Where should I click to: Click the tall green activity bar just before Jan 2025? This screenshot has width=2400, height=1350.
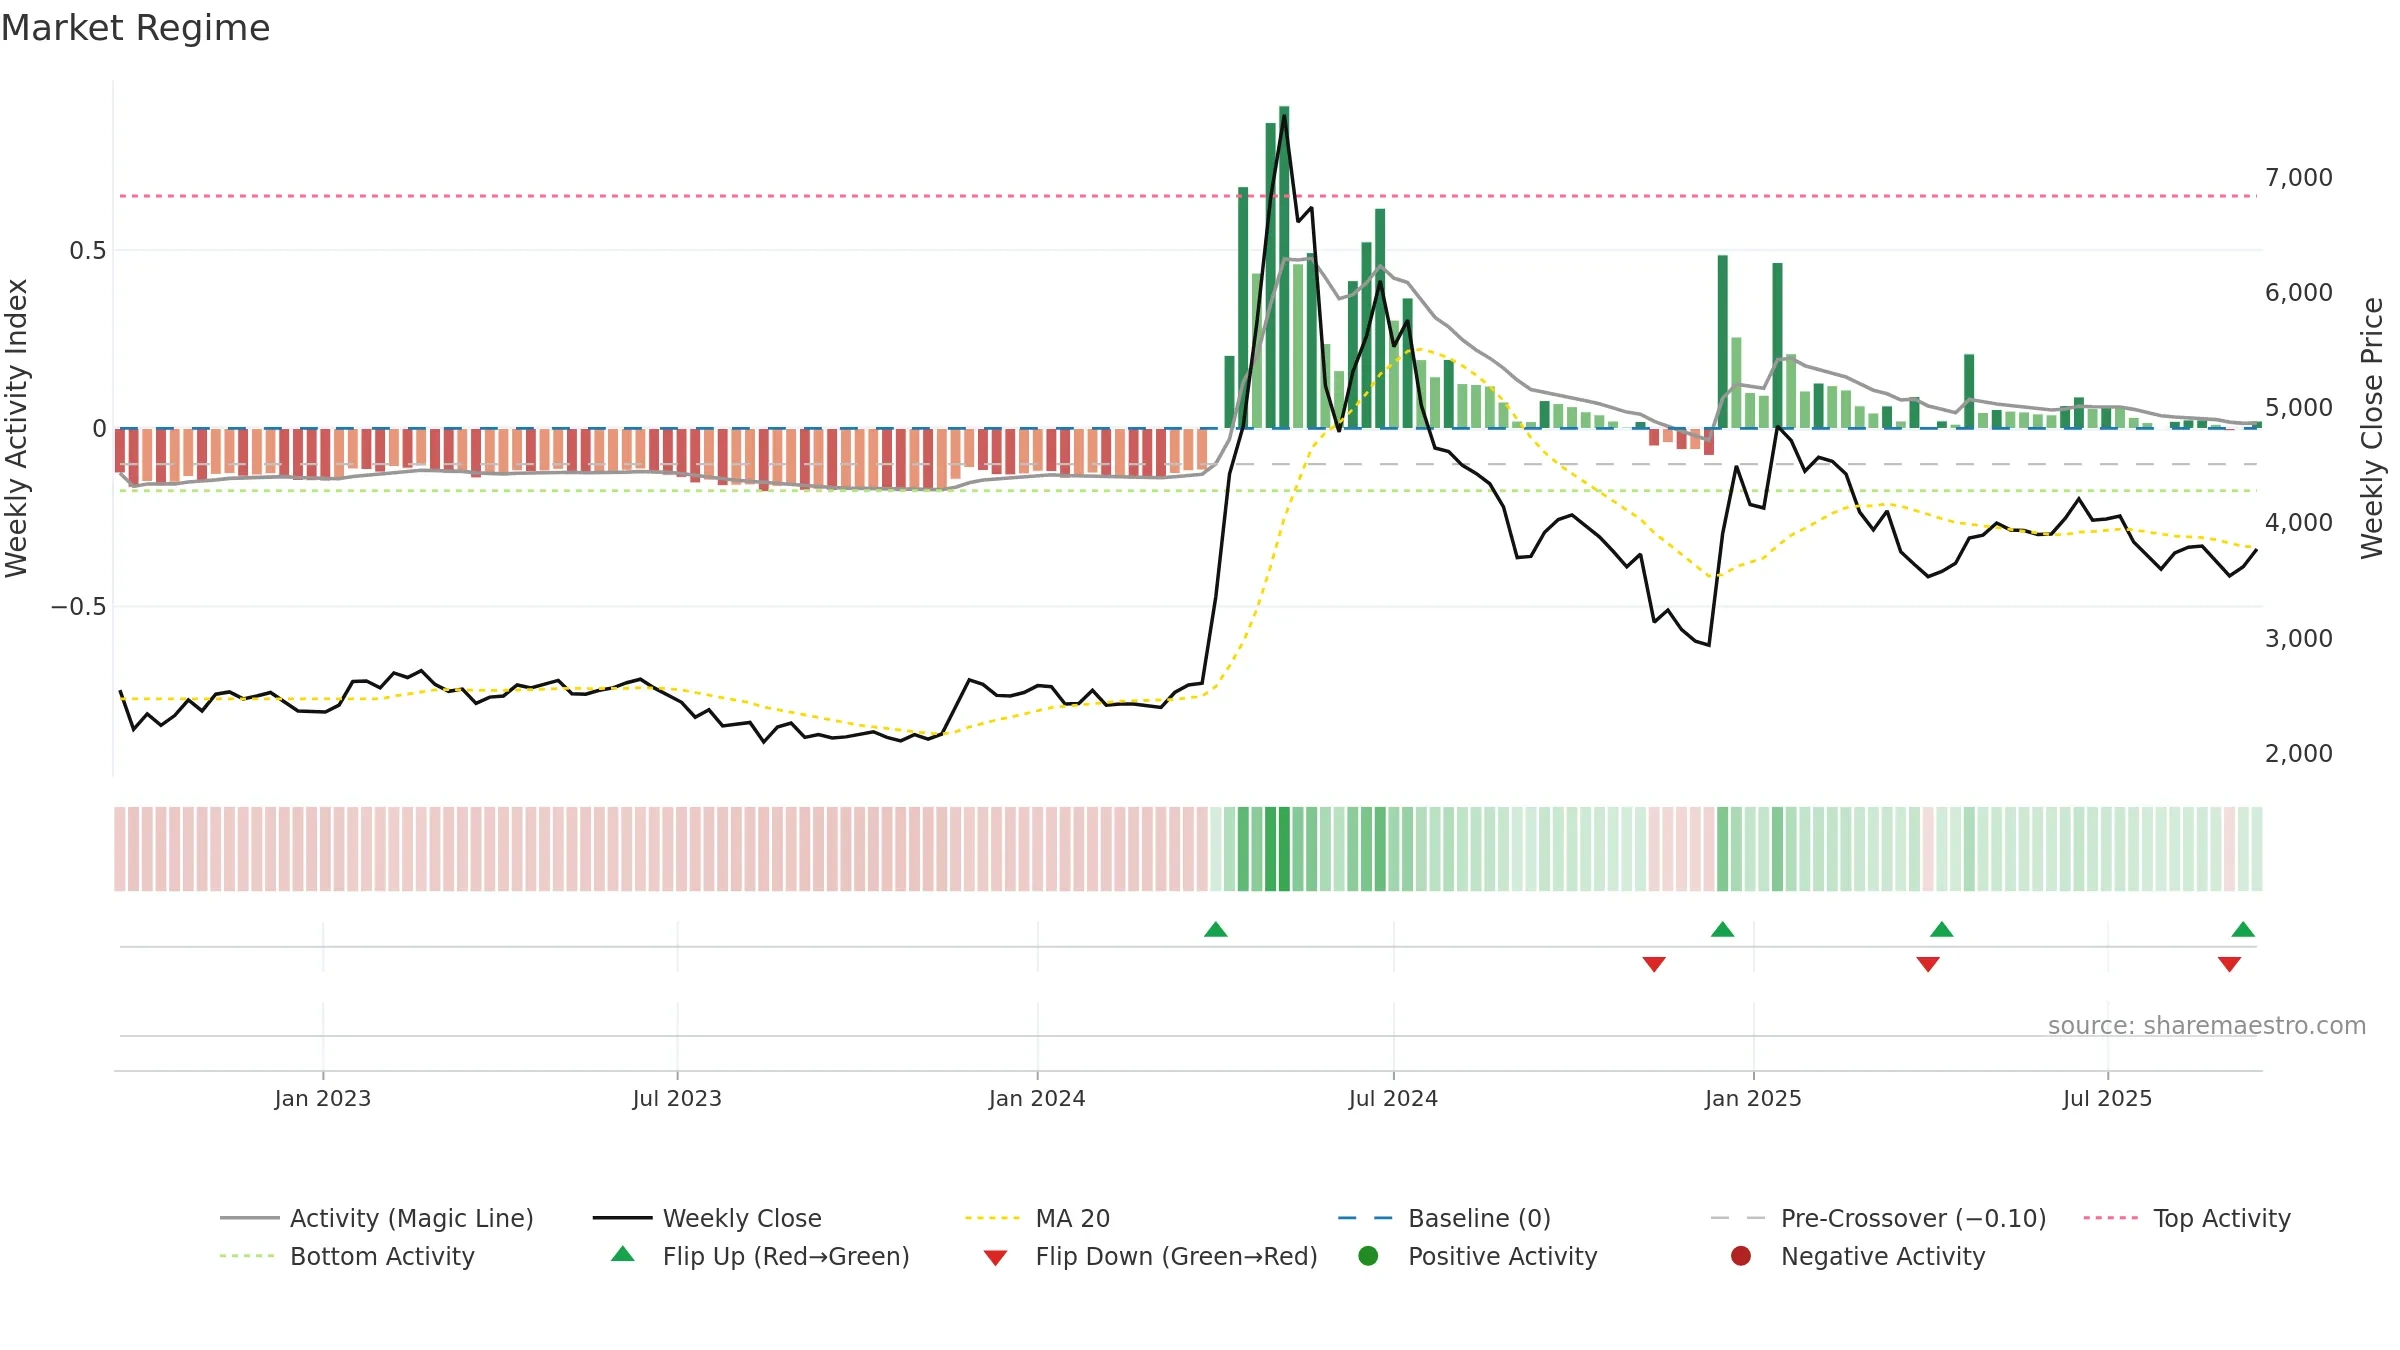pyautogui.click(x=1723, y=342)
